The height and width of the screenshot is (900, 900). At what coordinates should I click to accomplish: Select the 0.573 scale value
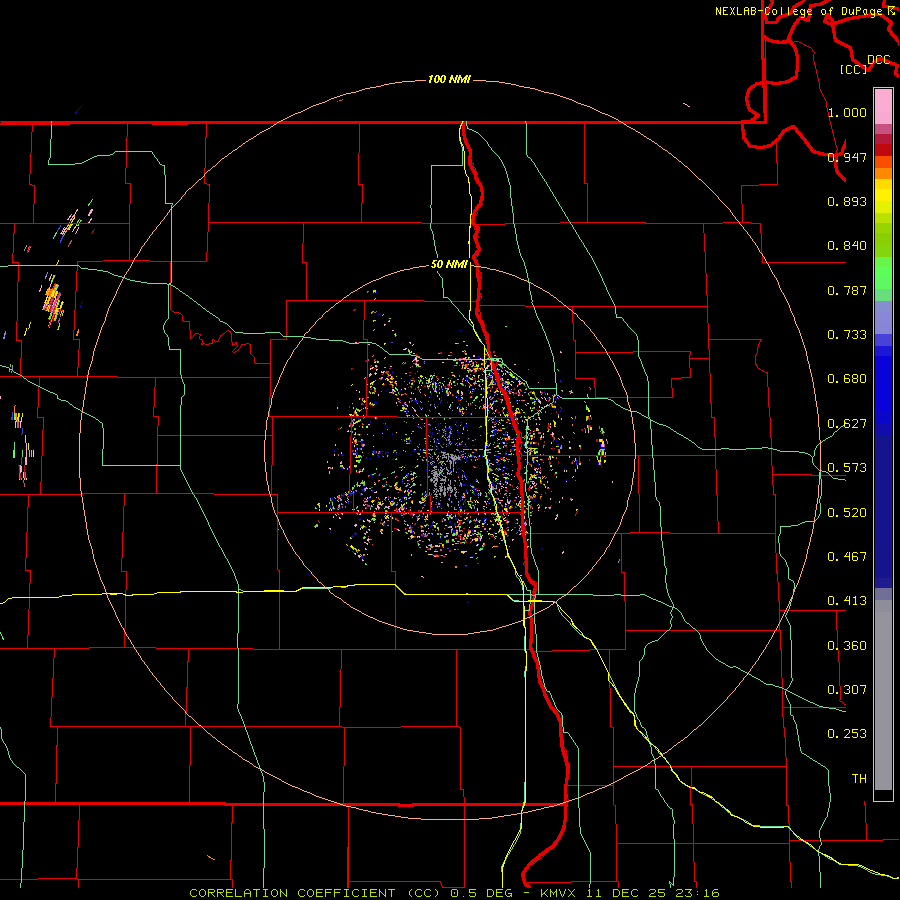[847, 468]
